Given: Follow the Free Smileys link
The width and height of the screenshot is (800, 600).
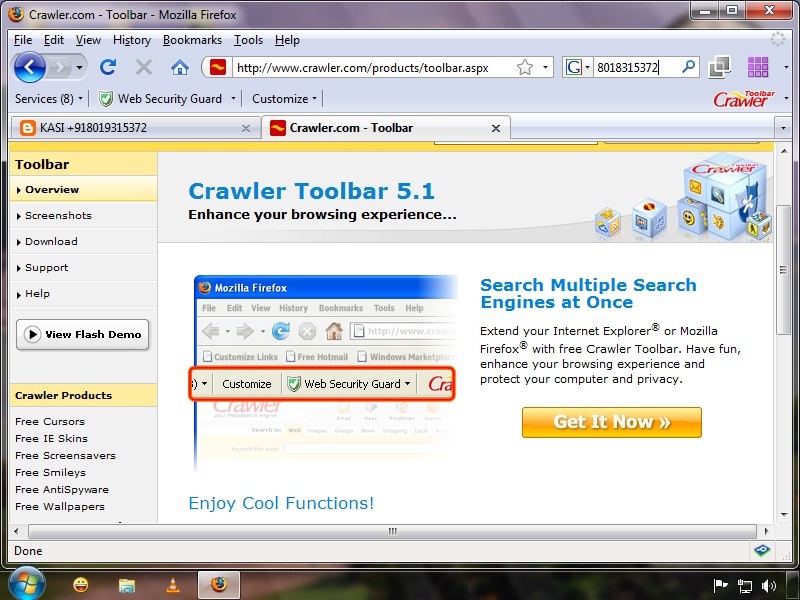Looking at the screenshot, I should [51, 472].
